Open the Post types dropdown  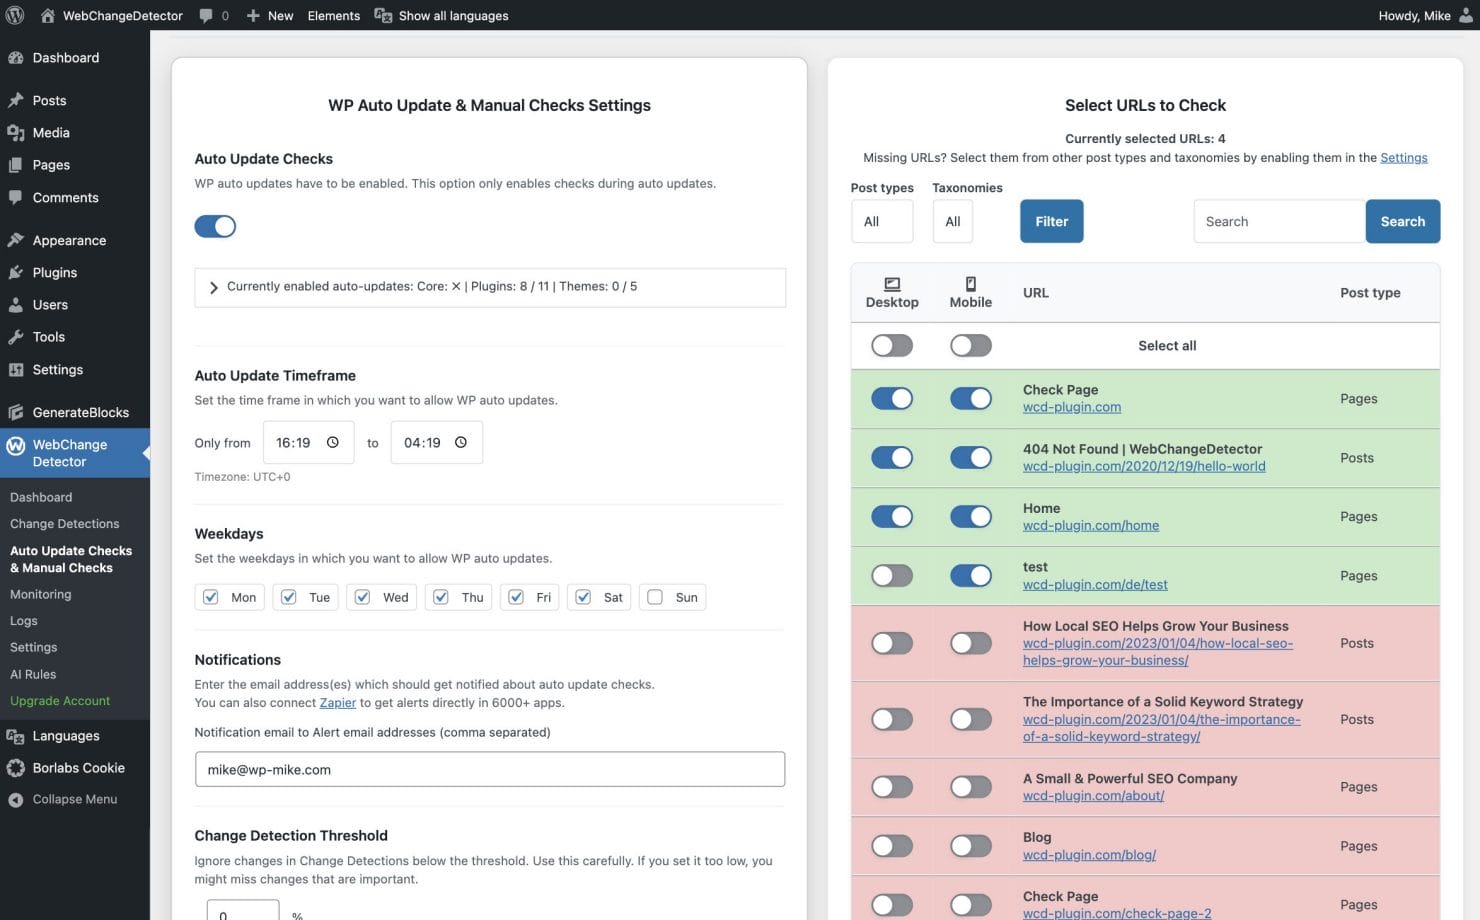(x=881, y=221)
